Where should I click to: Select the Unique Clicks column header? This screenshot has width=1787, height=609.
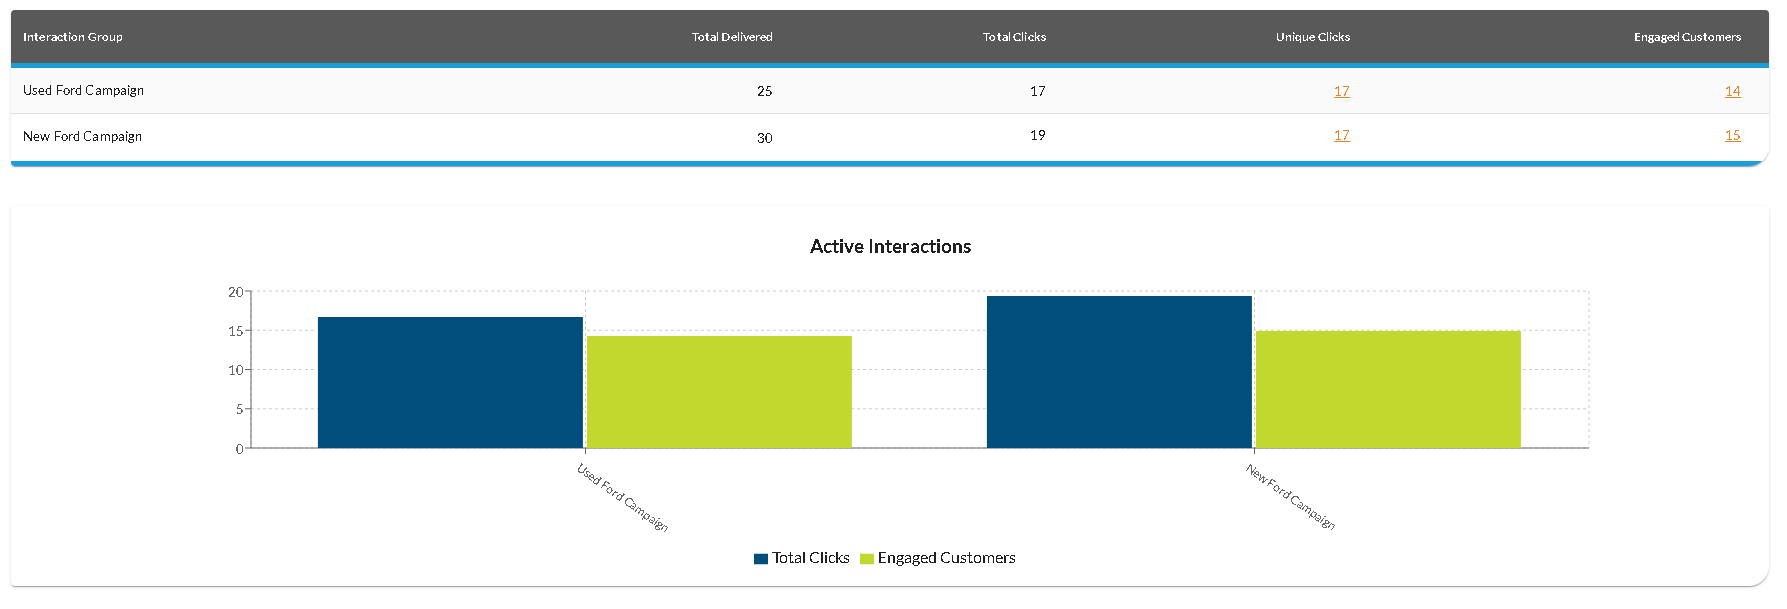1312,37
